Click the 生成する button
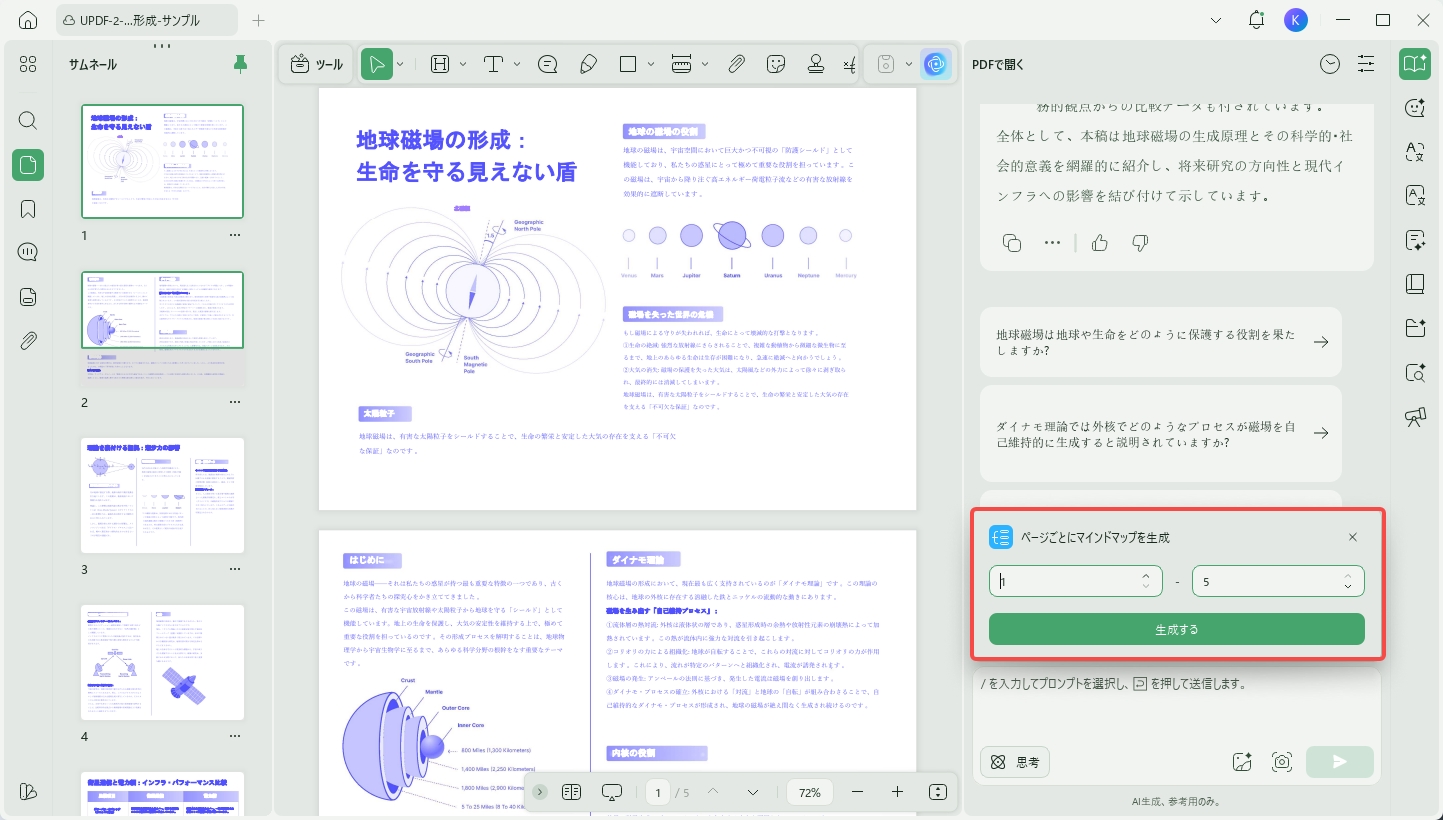The image size is (1443, 820). pos(1177,629)
